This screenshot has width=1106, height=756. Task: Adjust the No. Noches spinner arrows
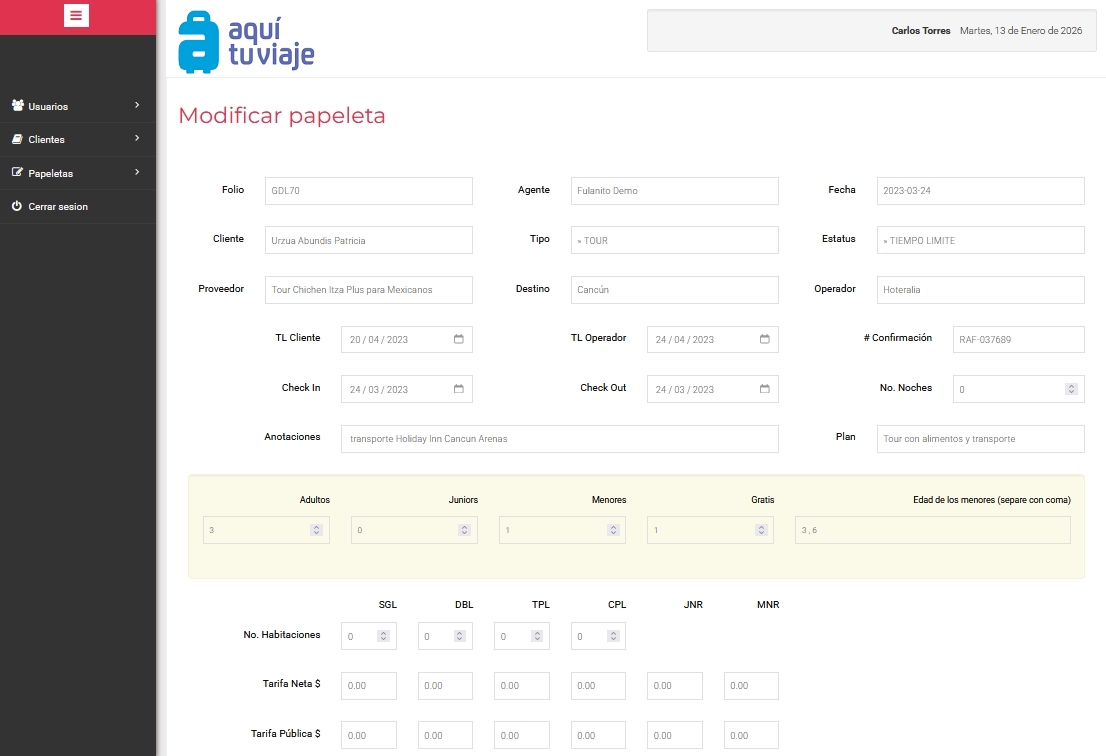tap(1071, 389)
